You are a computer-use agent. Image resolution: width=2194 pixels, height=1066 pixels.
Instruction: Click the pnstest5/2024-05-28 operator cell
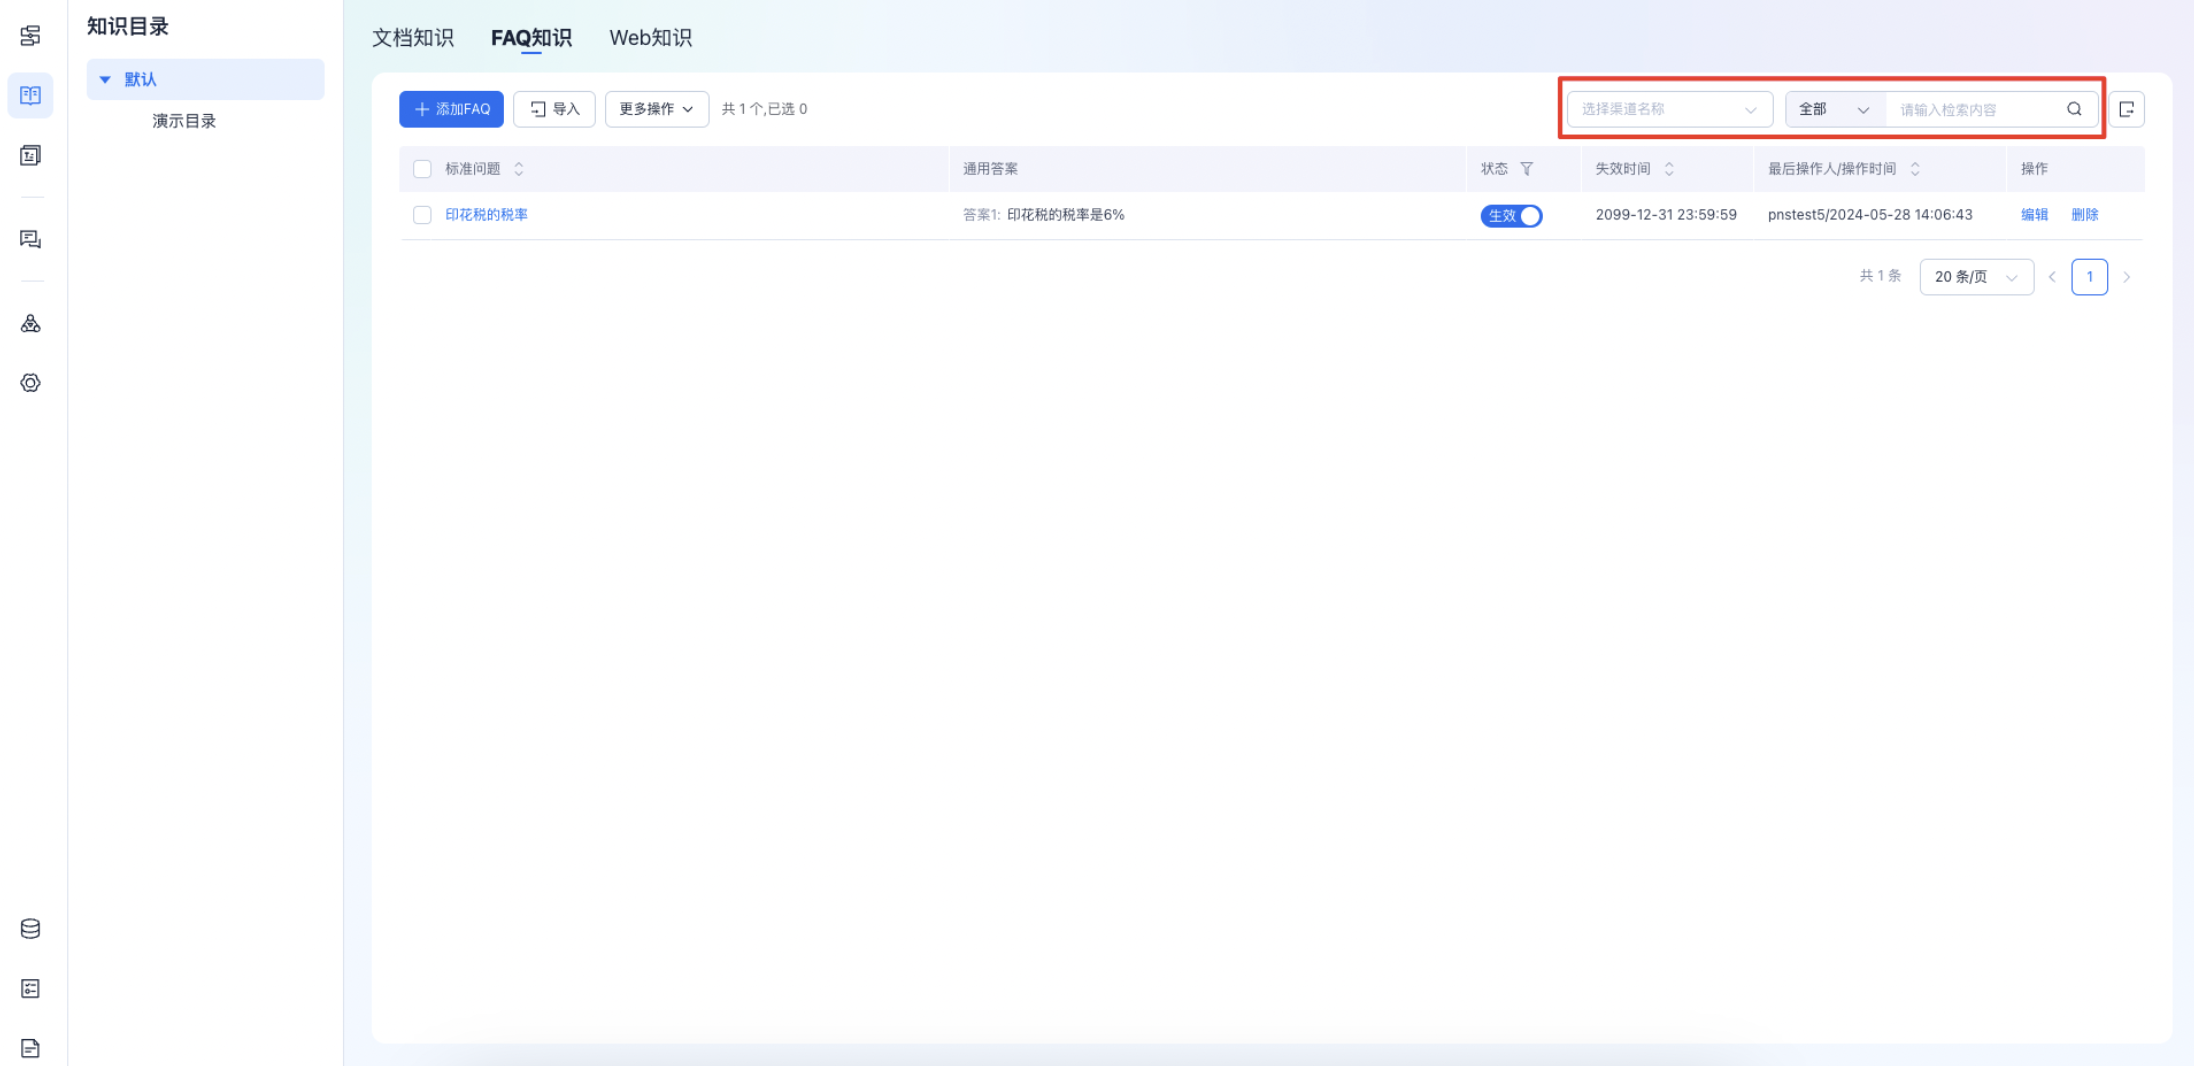pos(1870,215)
